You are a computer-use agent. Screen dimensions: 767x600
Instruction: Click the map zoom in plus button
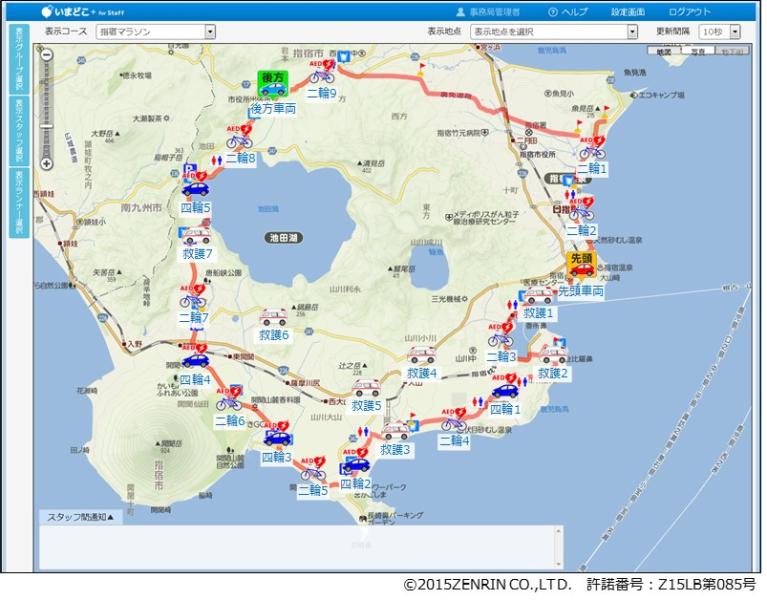tap(46, 163)
